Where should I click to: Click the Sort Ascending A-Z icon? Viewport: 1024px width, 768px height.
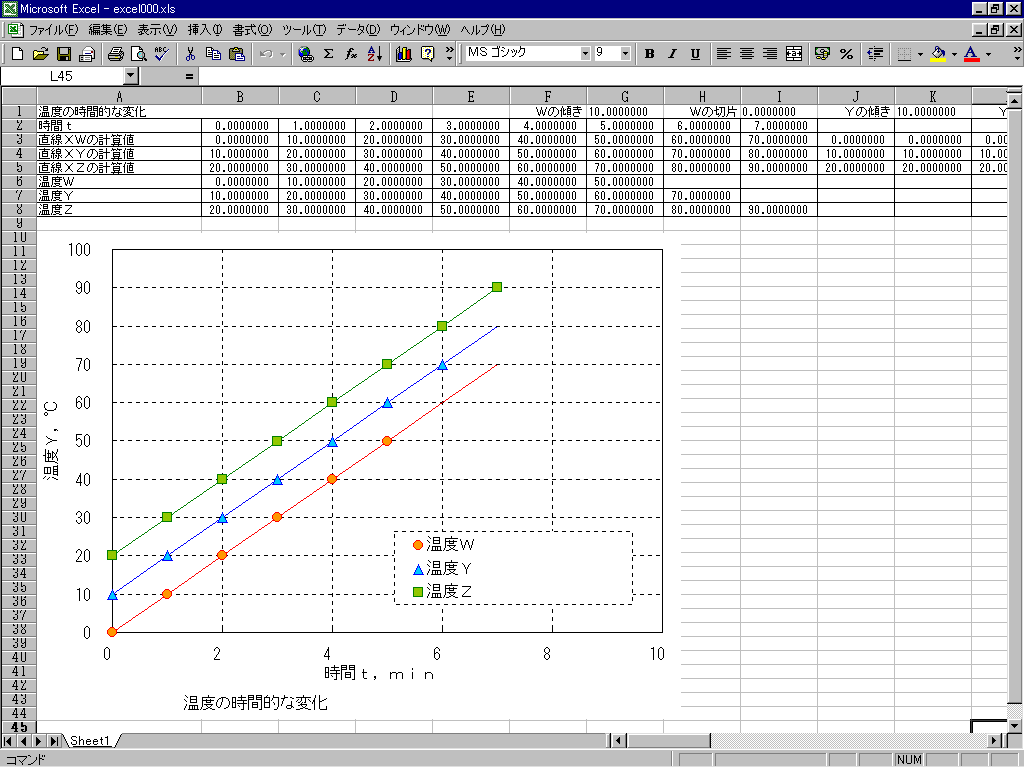point(374,54)
